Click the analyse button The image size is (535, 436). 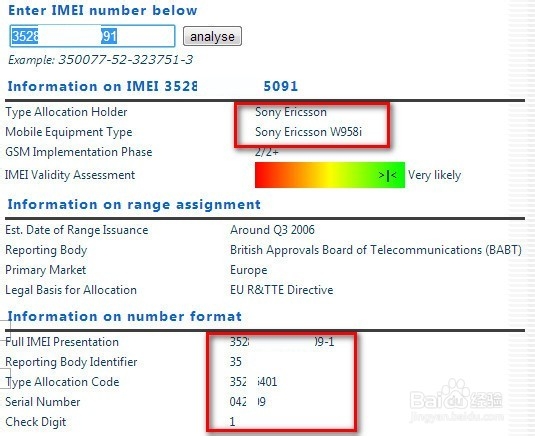coord(212,36)
